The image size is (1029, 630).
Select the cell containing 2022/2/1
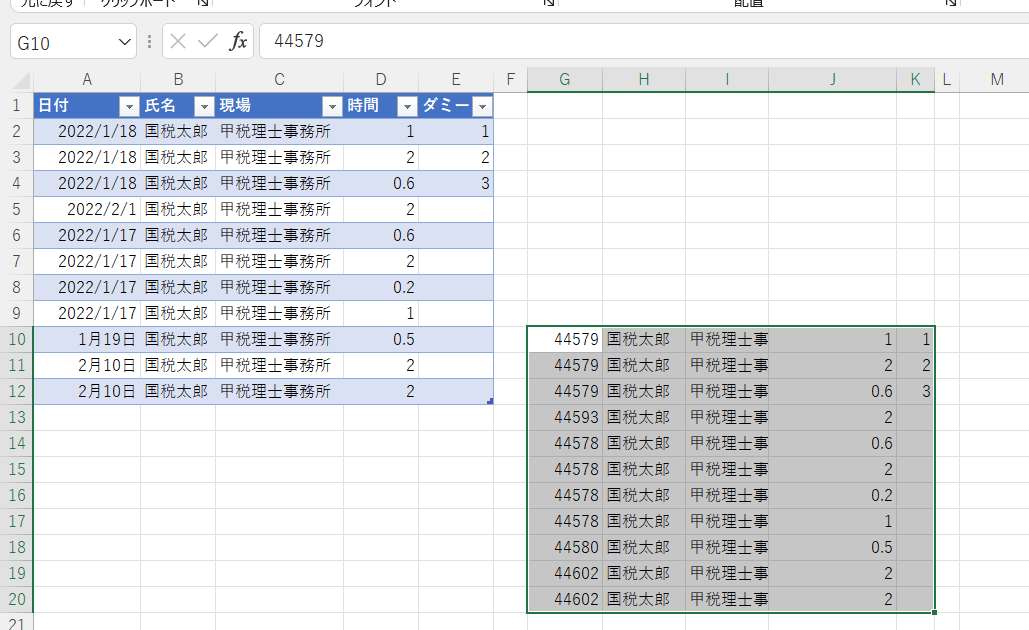tap(88, 209)
